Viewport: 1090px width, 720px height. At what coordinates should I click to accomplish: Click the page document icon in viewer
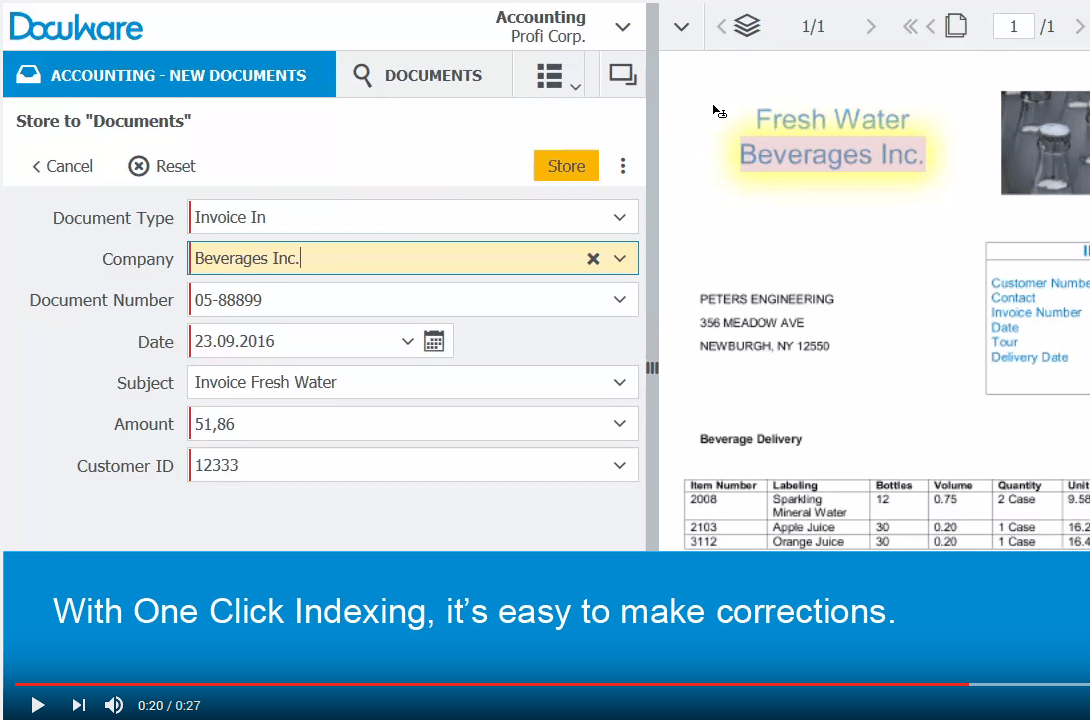point(956,27)
